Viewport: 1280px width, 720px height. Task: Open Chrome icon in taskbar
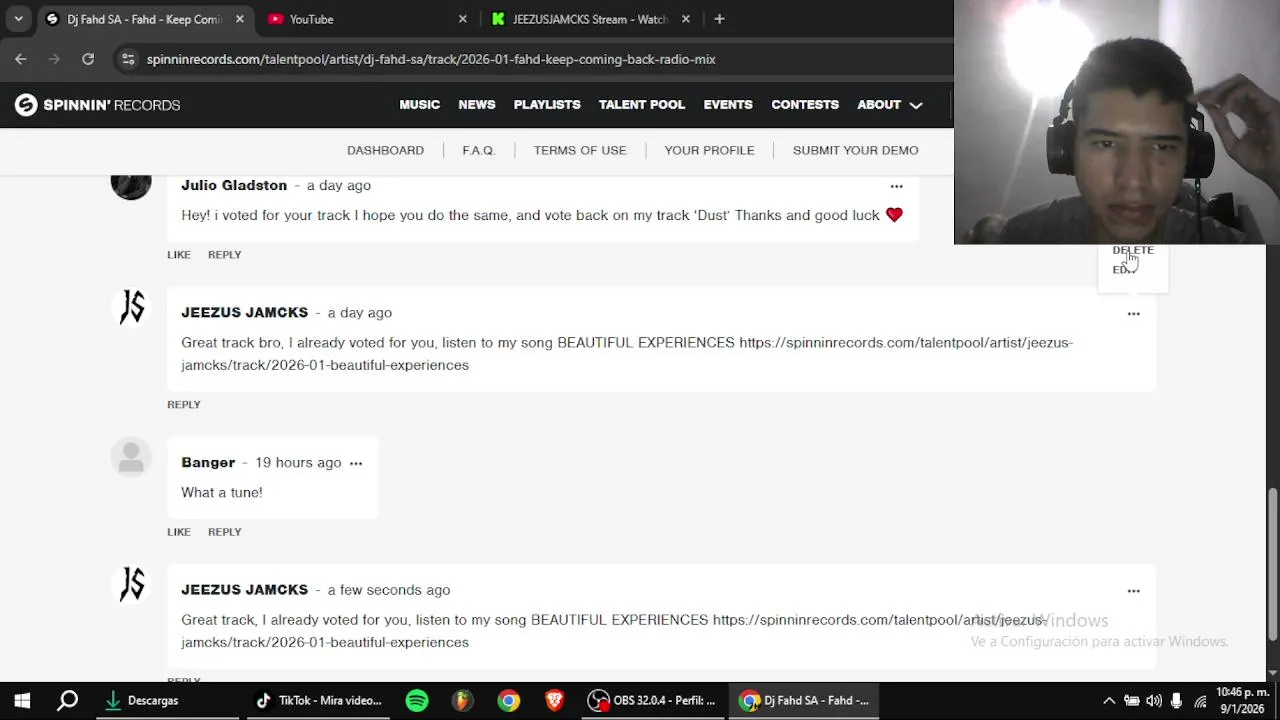pos(509,701)
